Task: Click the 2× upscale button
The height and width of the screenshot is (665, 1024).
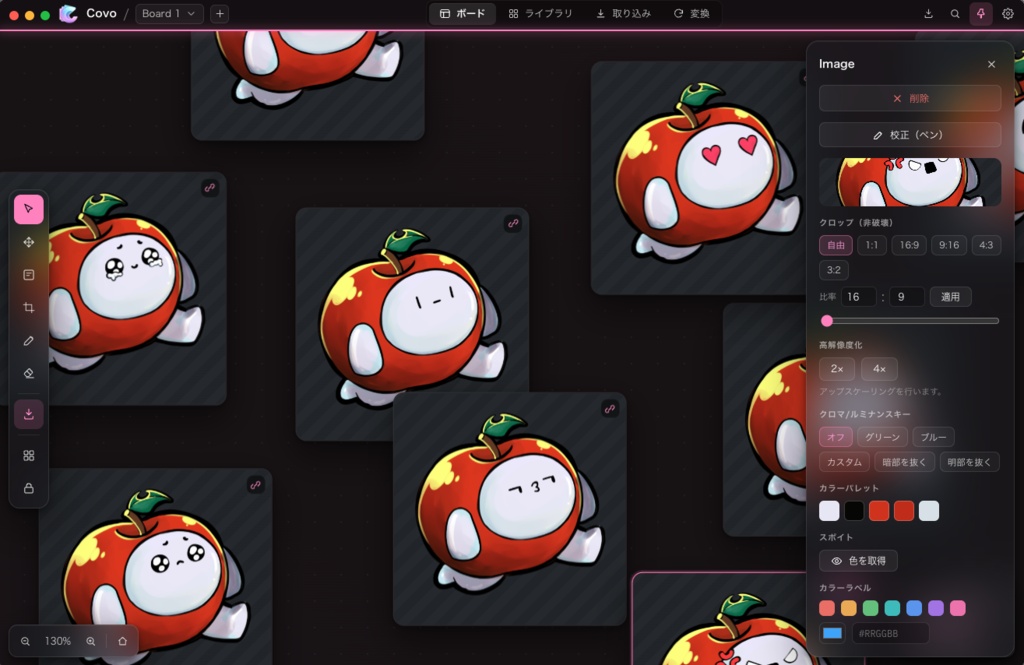Action: point(837,369)
